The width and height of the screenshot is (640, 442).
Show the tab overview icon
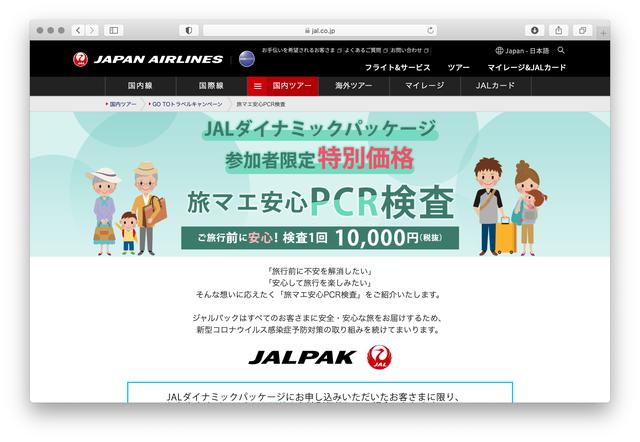582,30
